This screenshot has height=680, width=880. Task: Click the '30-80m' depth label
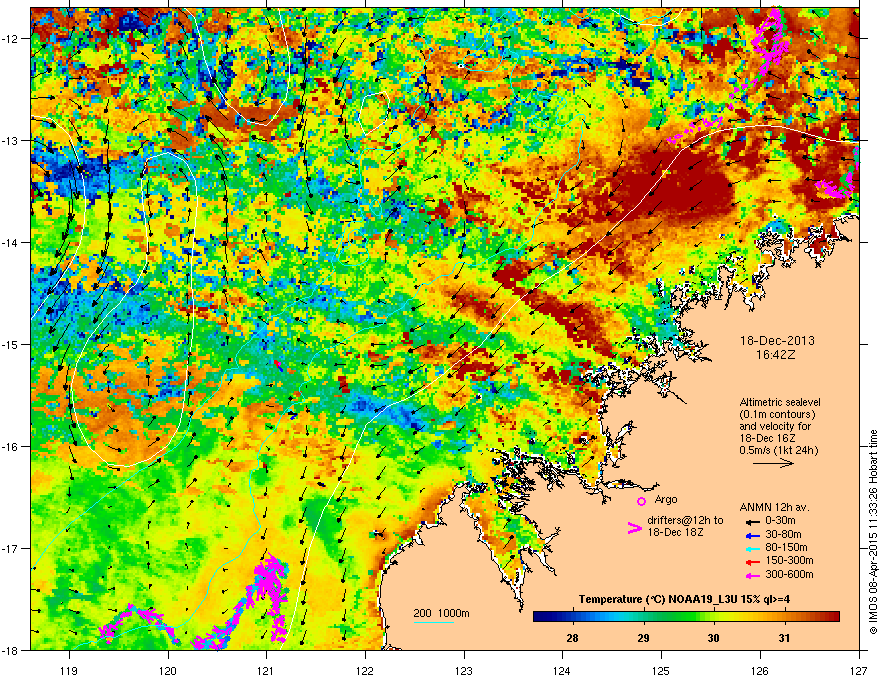[783, 535]
